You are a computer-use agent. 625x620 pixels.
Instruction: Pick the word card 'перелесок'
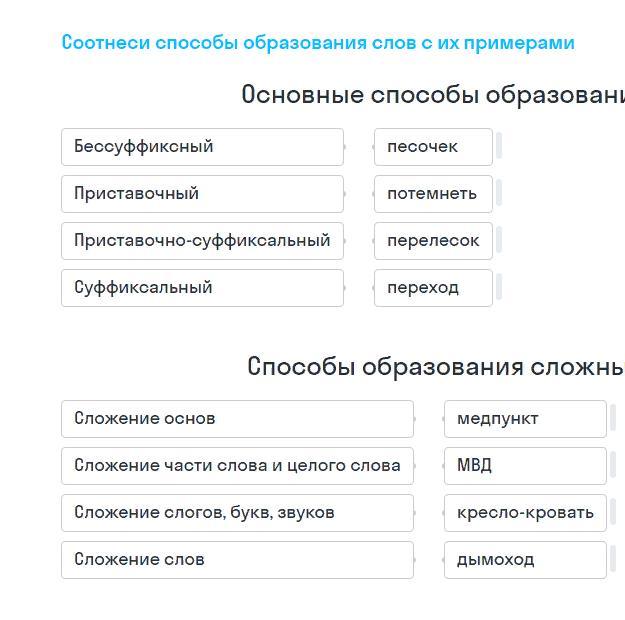pos(433,241)
